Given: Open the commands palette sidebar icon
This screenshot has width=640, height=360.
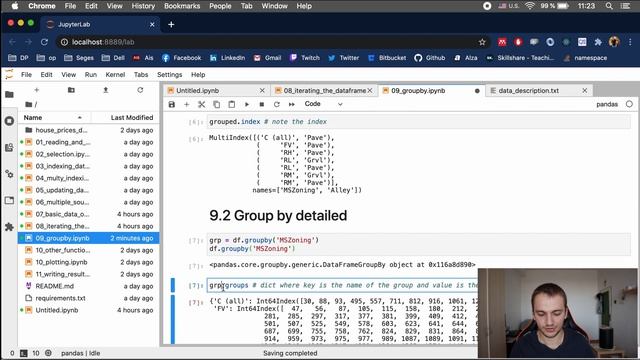Looking at the screenshot, I should (9, 174).
